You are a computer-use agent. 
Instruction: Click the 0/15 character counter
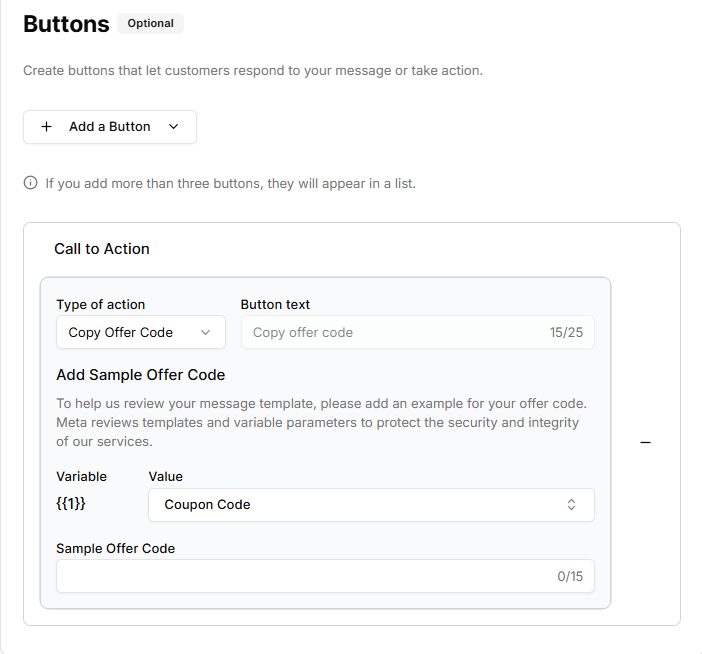pyautogui.click(x=570, y=576)
